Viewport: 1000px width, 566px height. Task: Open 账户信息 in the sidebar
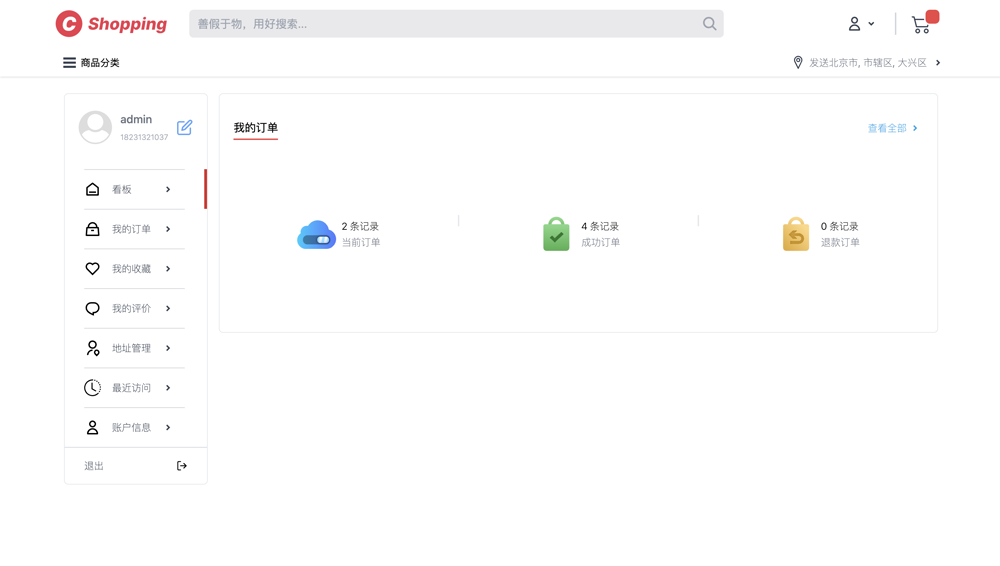(x=131, y=427)
